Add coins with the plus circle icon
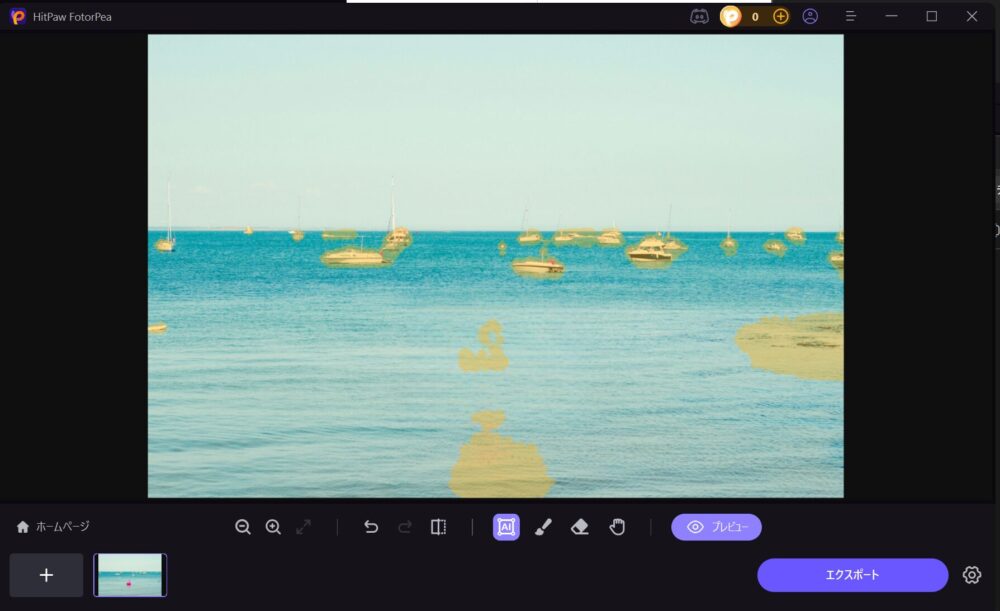1000x611 pixels. click(x=781, y=17)
